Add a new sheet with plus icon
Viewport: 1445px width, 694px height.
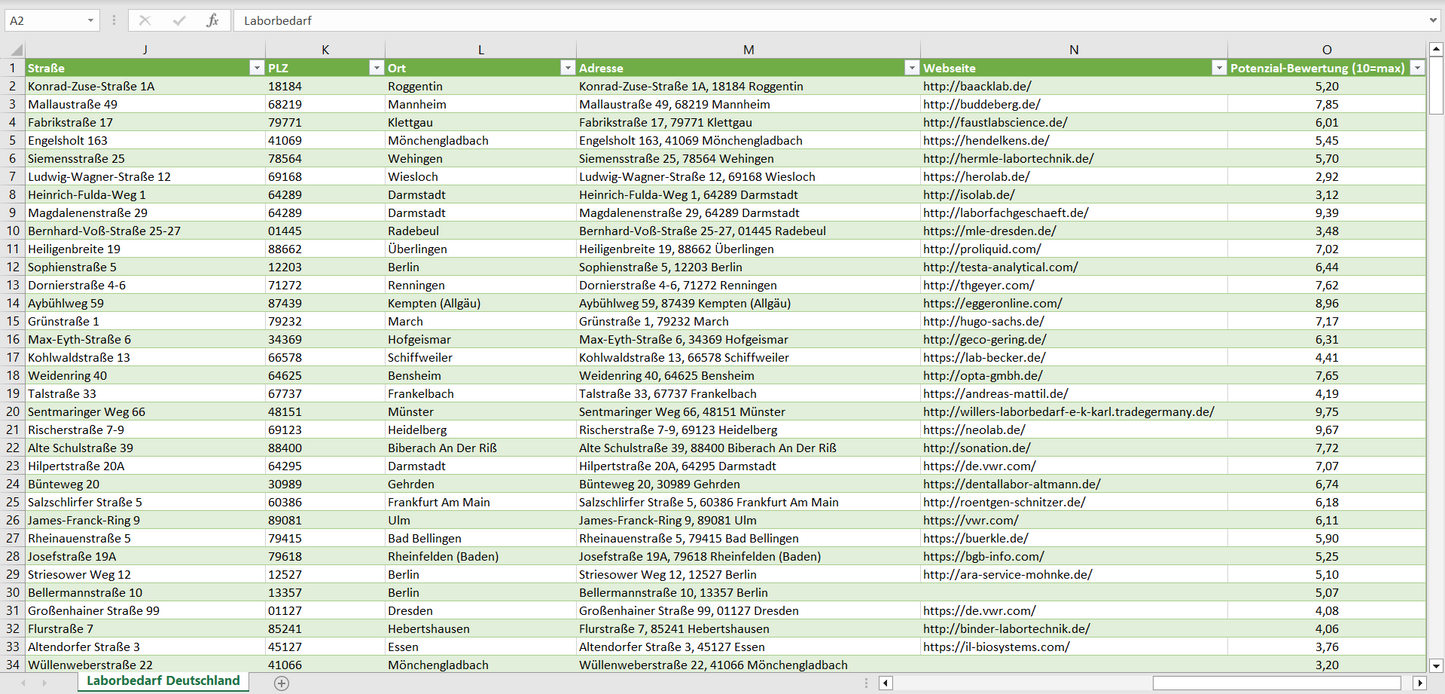tap(282, 683)
